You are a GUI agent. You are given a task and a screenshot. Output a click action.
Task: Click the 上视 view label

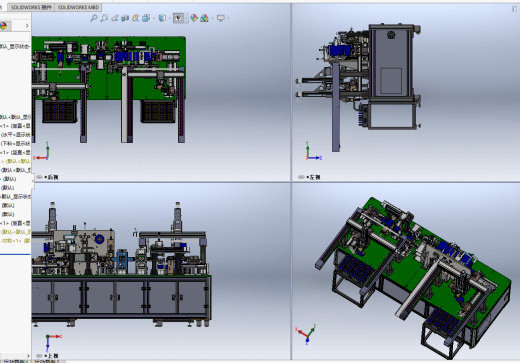[53, 356]
